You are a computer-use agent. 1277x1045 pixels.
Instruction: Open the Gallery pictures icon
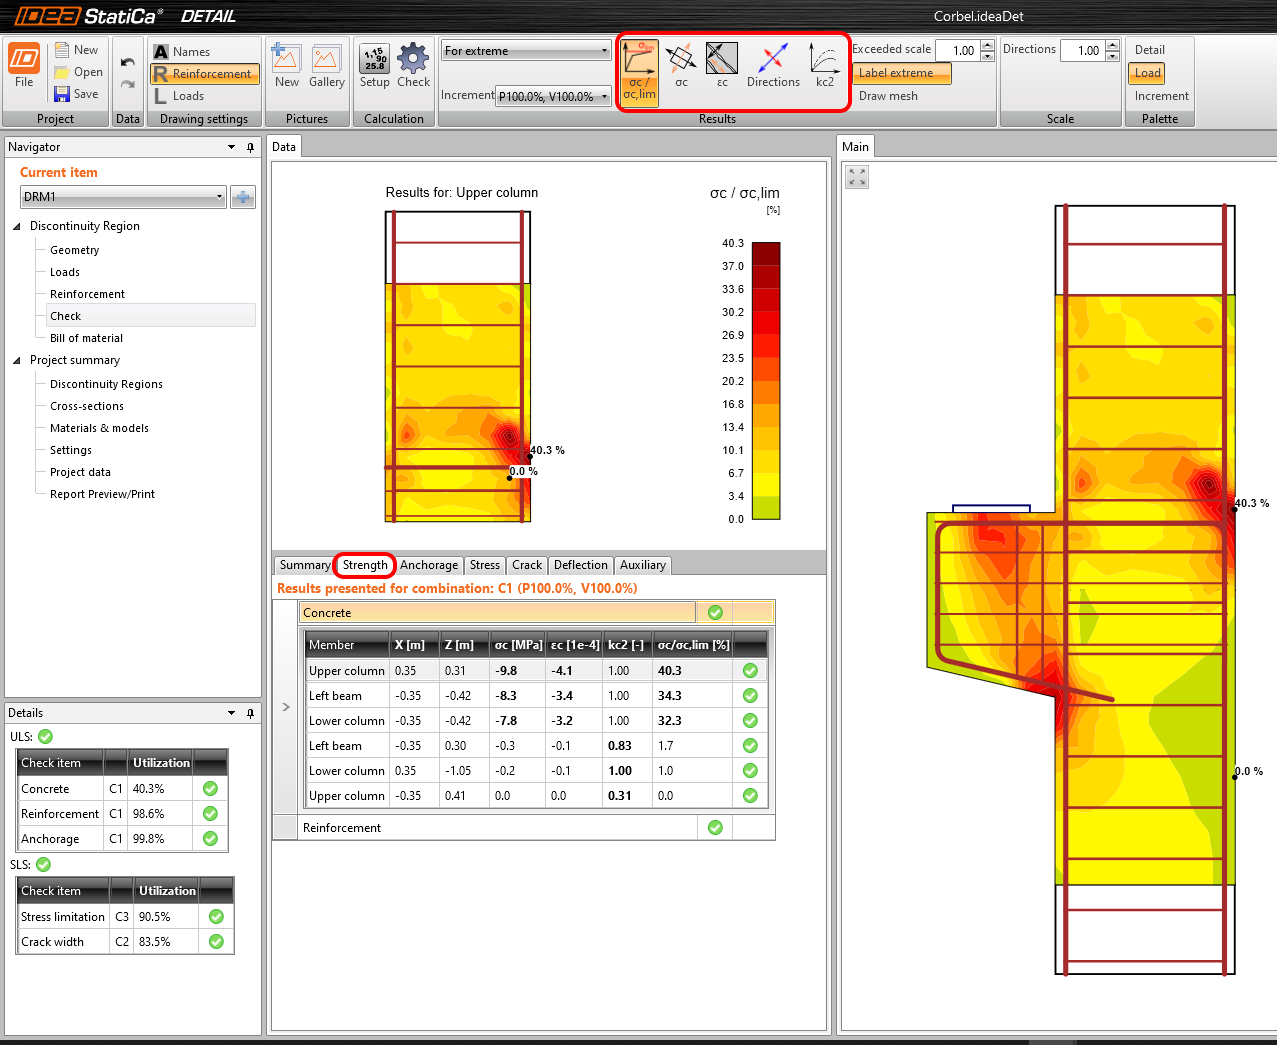tap(326, 66)
